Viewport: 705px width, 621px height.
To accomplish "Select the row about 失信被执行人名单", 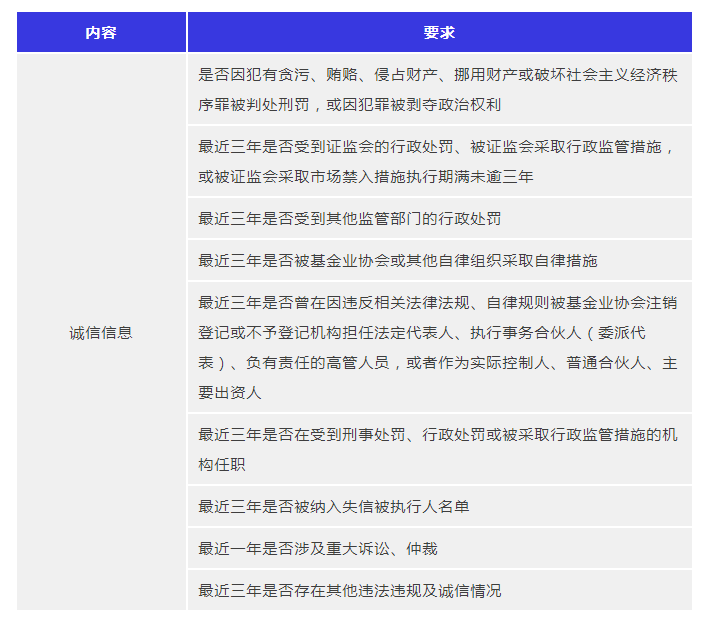I will (x=333, y=506).
